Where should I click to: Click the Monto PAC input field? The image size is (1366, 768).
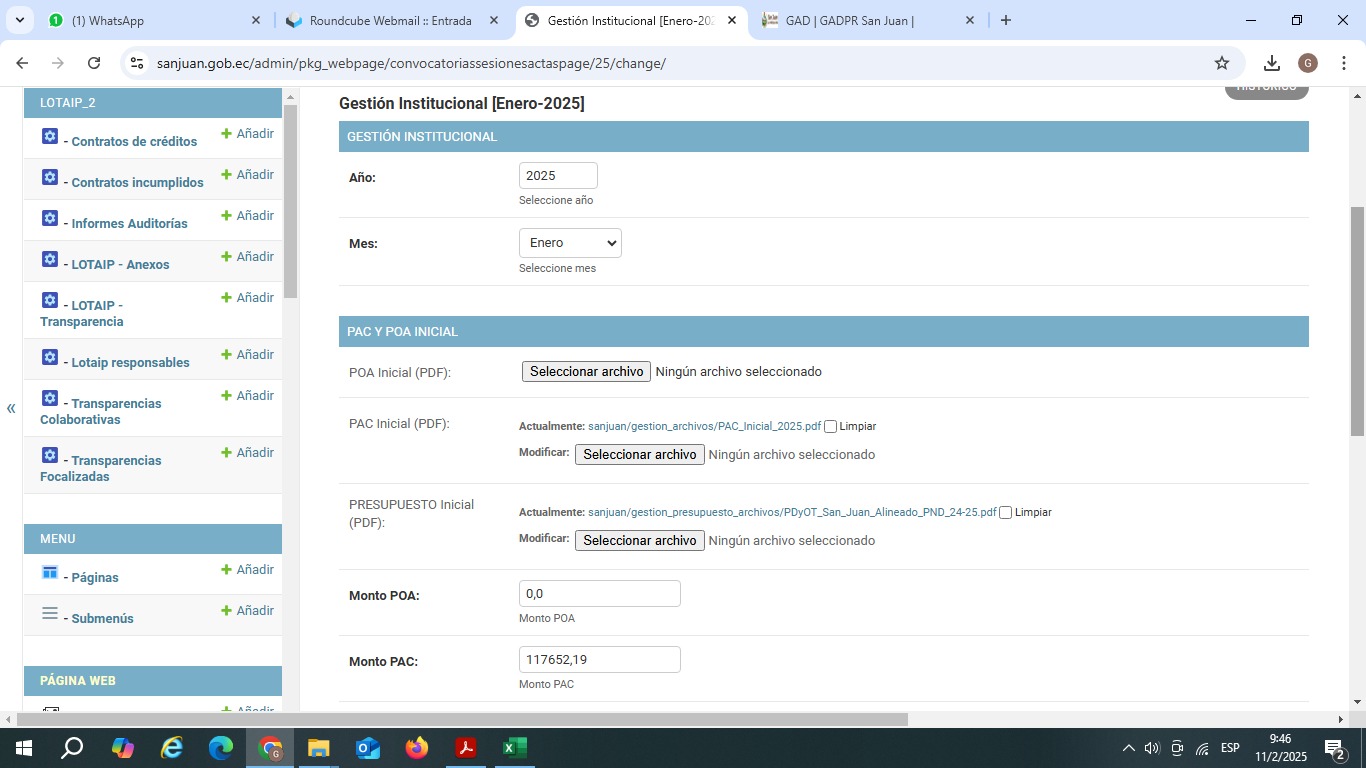click(x=600, y=660)
